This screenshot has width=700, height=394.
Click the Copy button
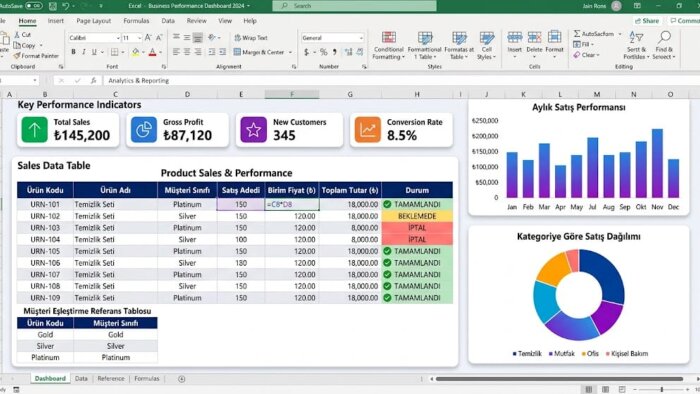click(x=25, y=45)
